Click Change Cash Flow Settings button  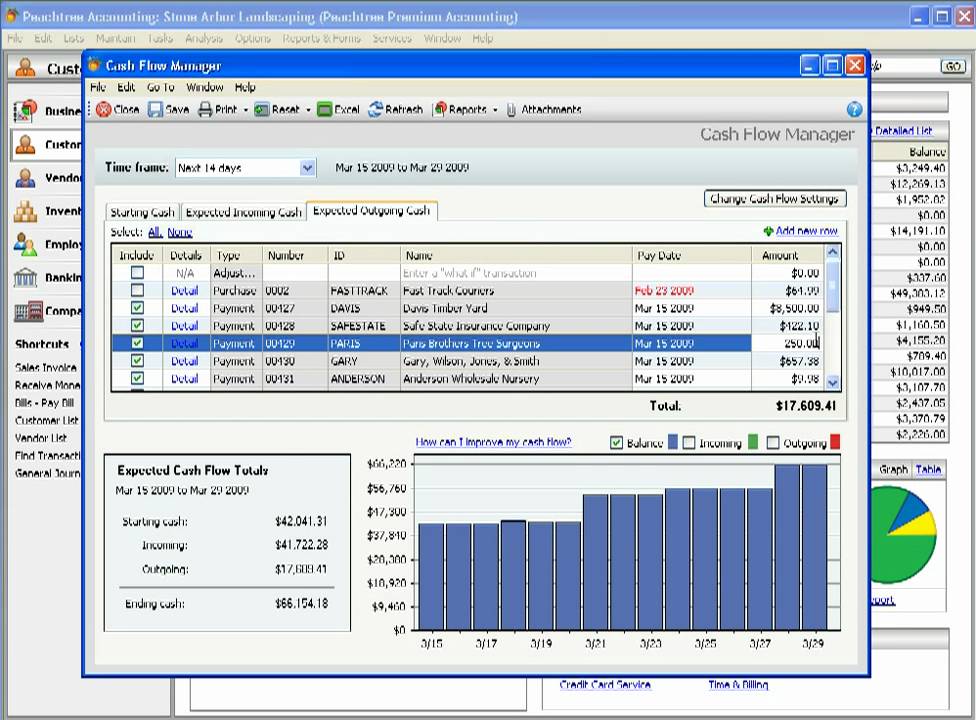coord(775,199)
